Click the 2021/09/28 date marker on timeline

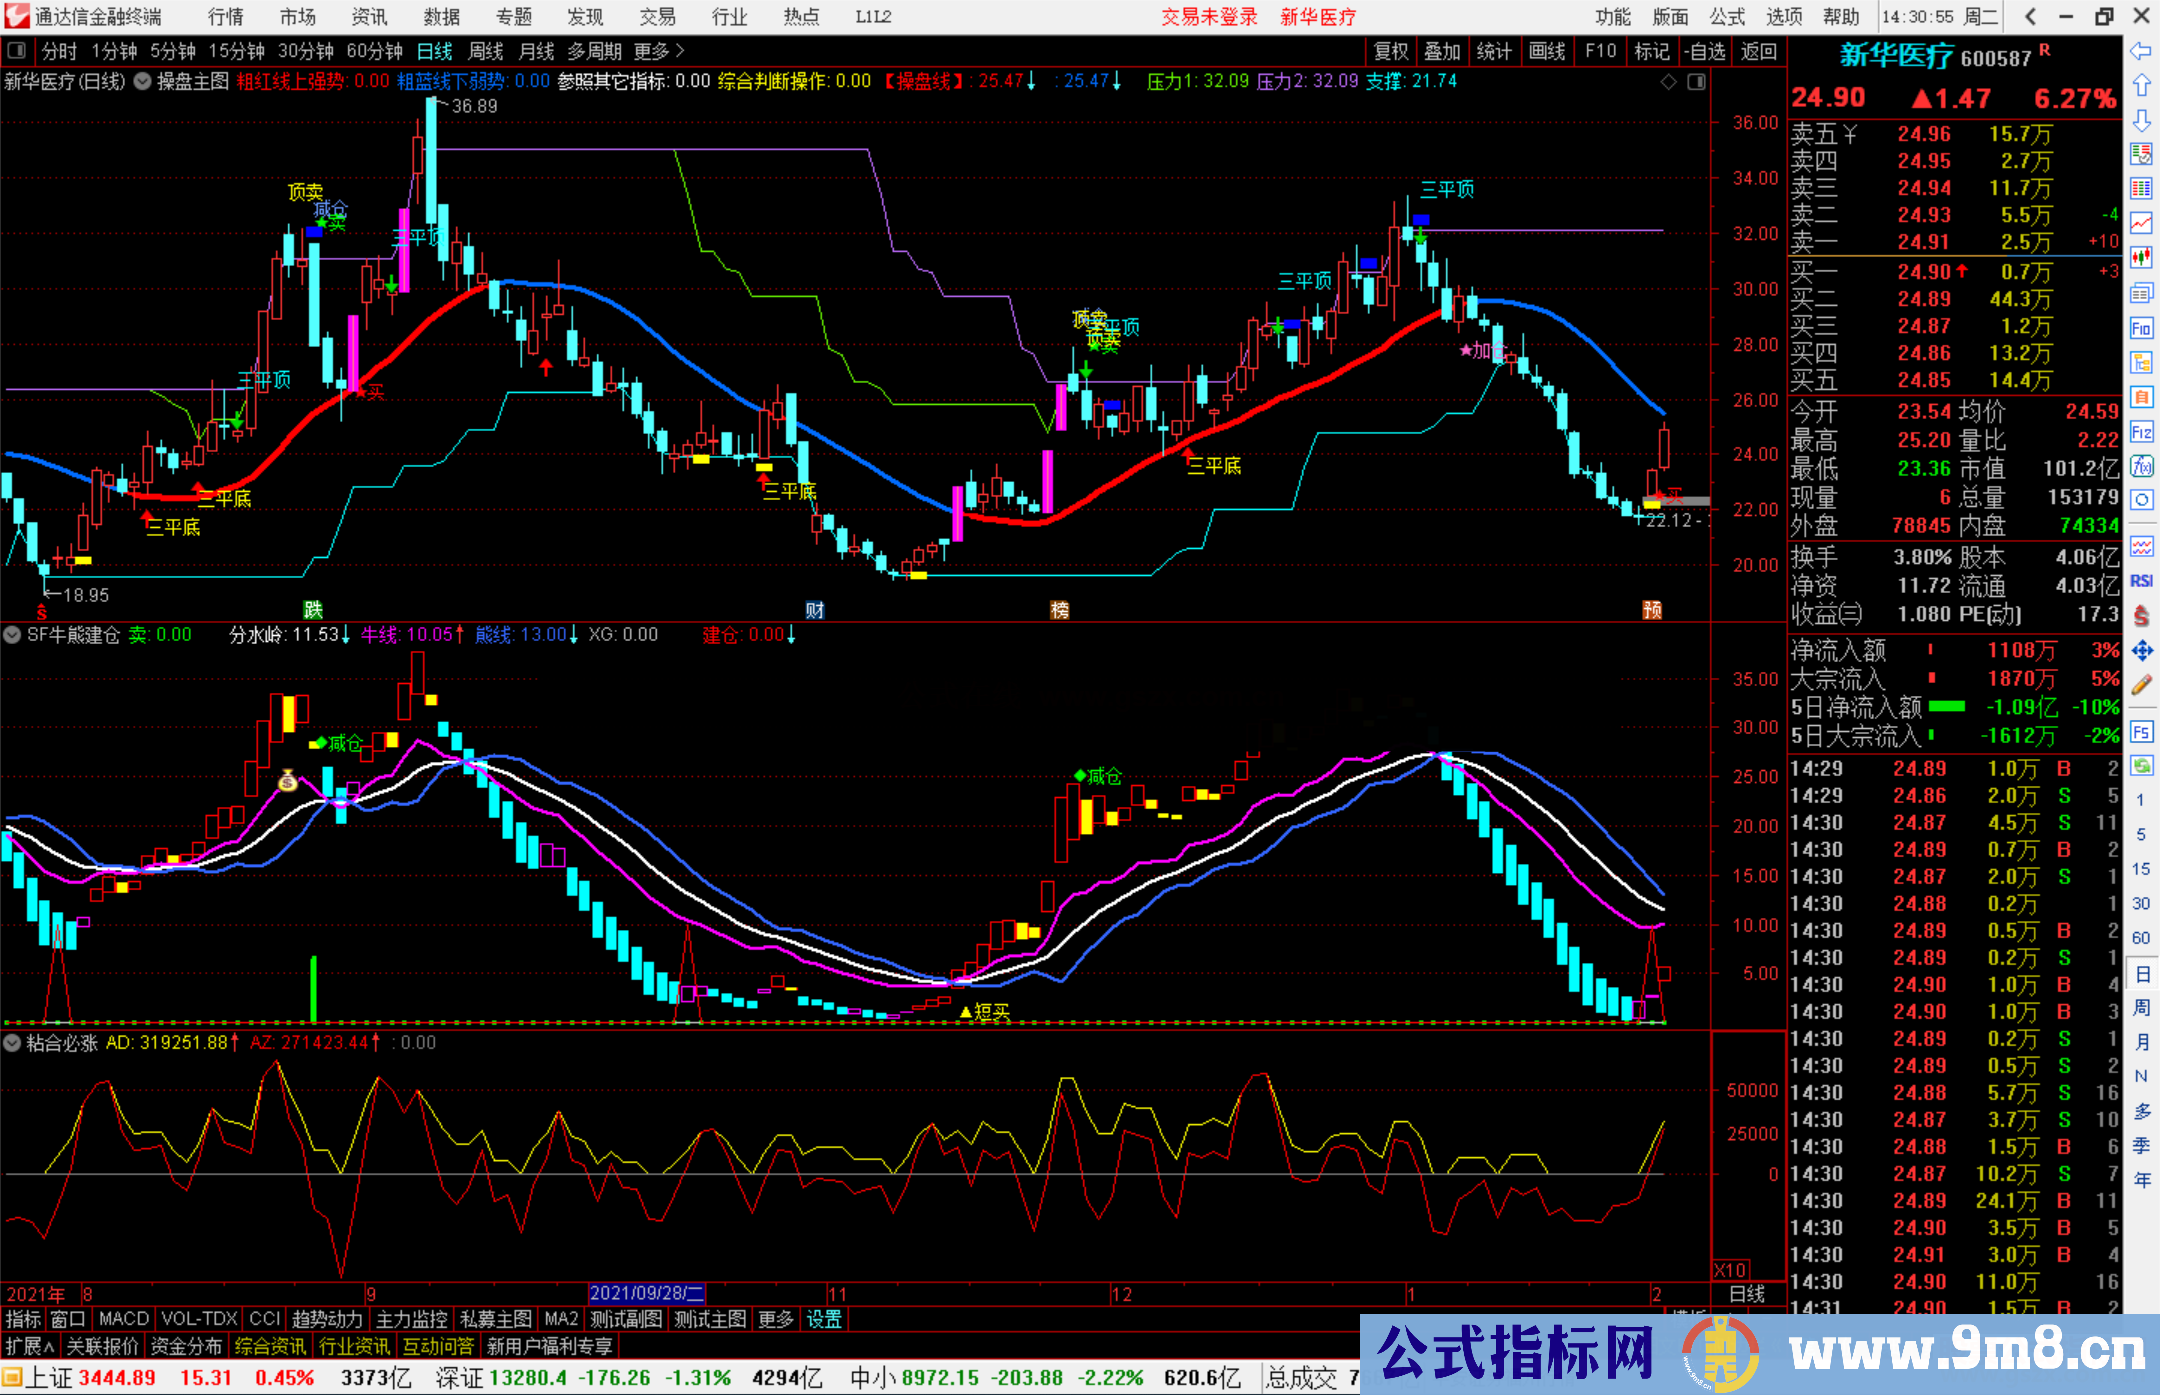[x=647, y=1293]
